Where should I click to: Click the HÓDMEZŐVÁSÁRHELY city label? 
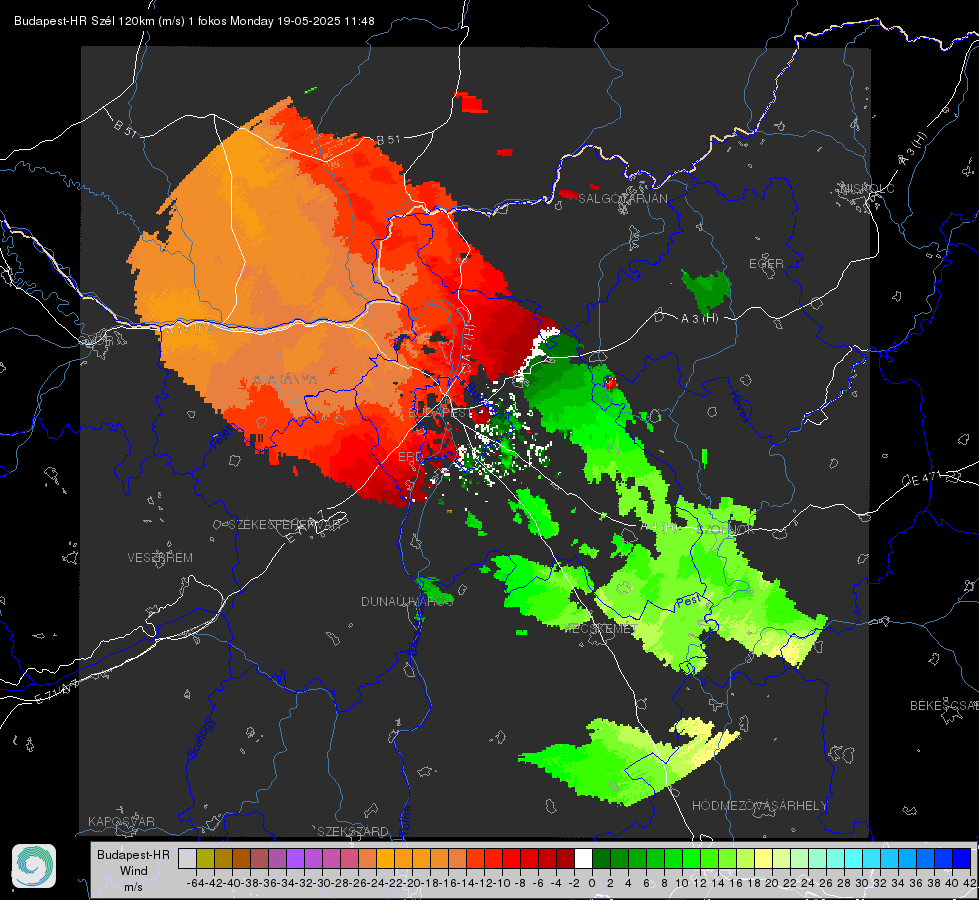pos(760,806)
